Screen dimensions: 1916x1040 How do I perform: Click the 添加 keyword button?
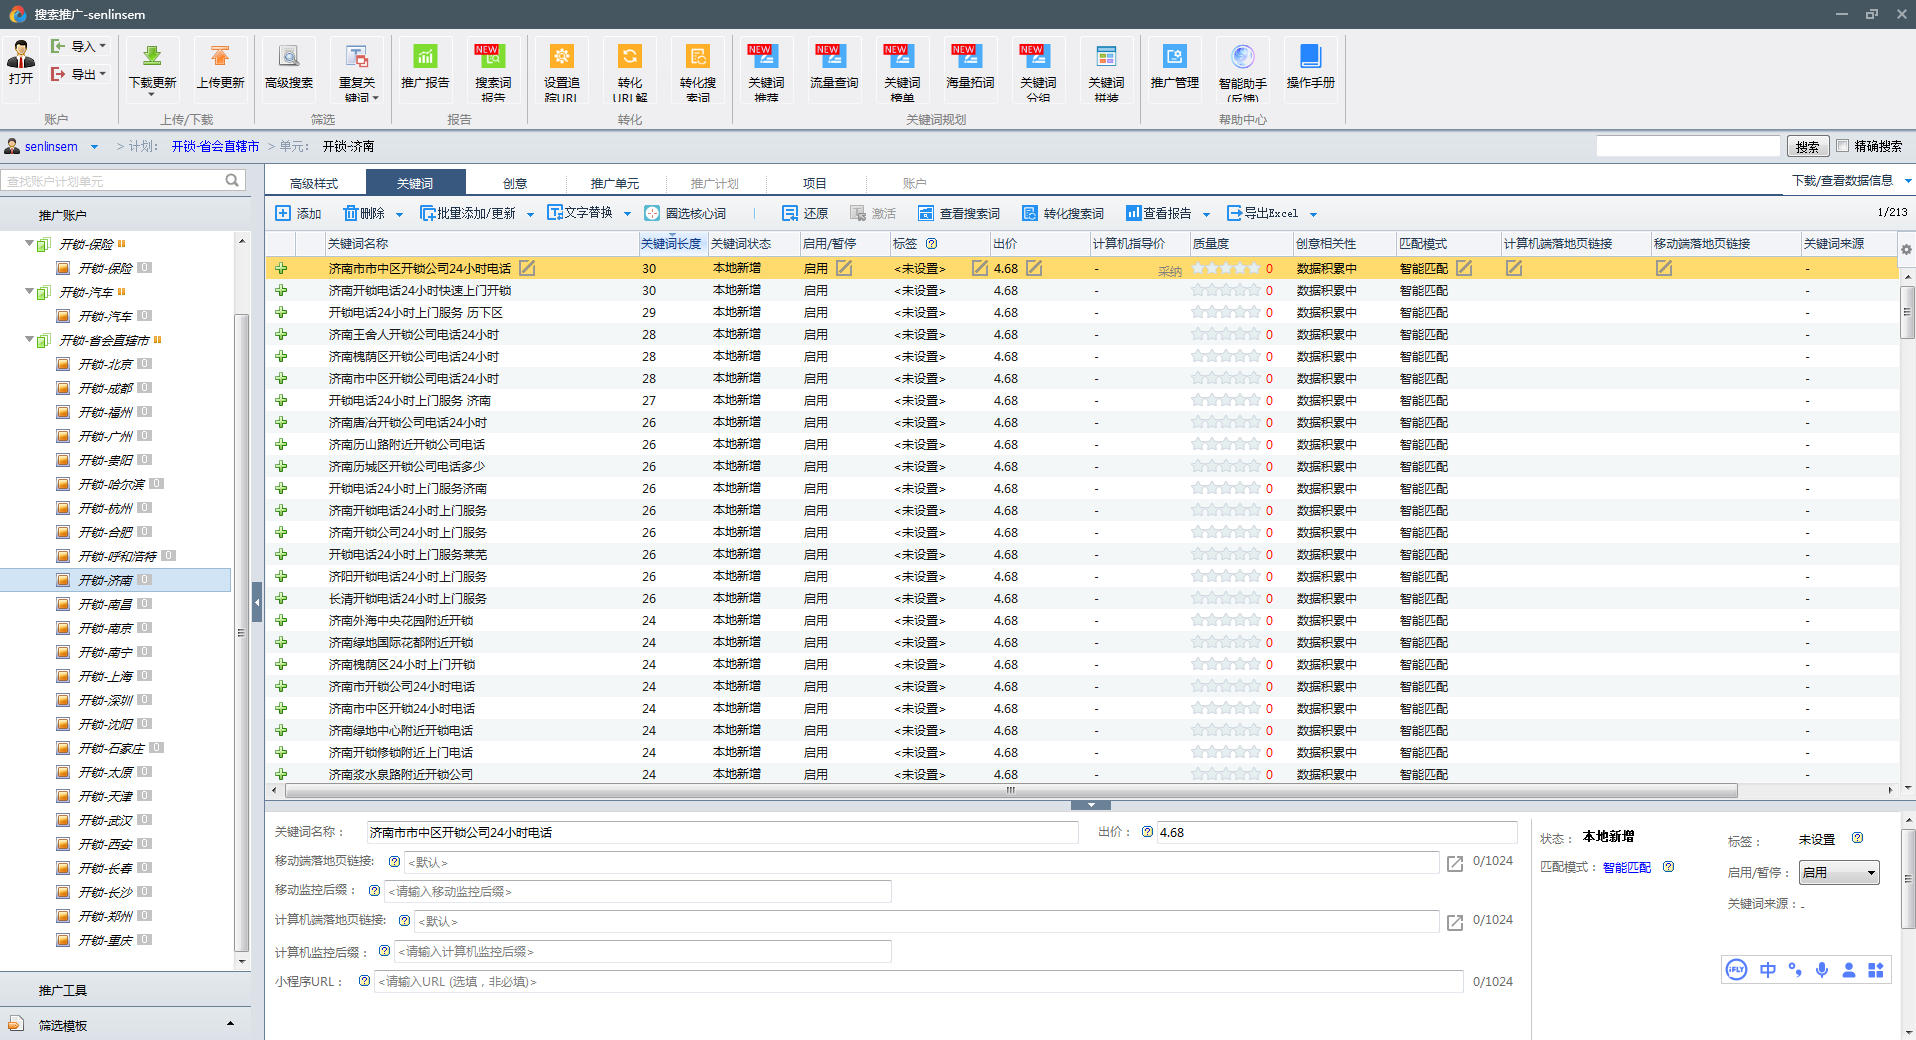(x=298, y=214)
